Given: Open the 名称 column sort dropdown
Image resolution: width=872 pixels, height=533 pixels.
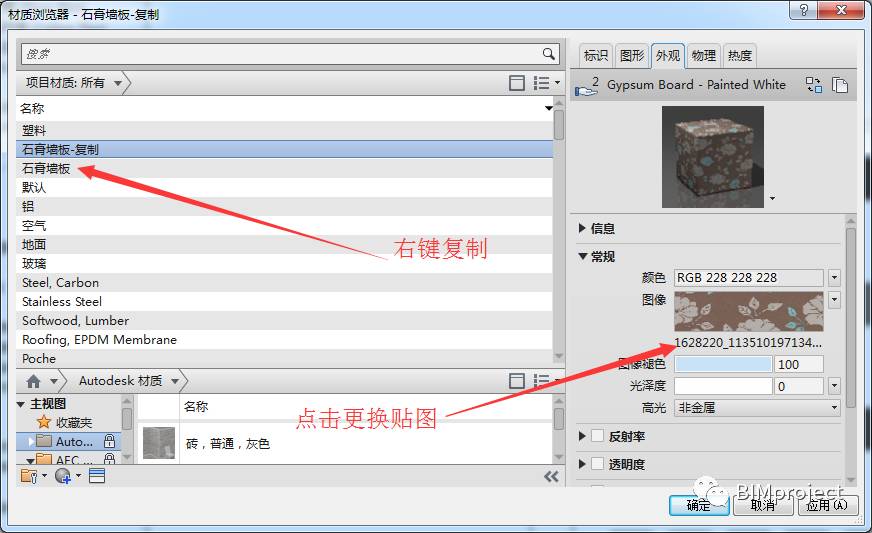Looking at the screenshot, I should pyautogui.click(x=548, y=108).
